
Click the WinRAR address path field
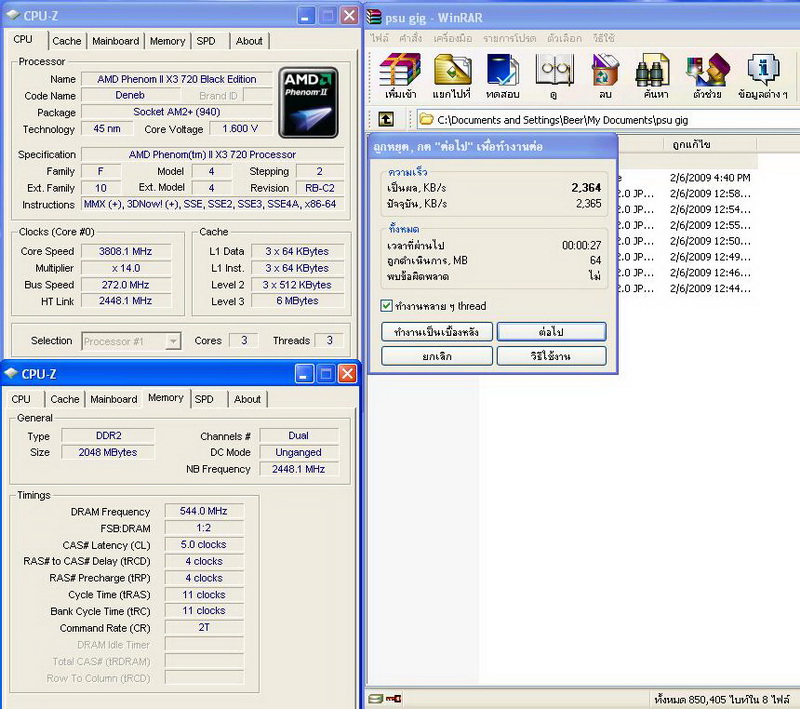tap(607, 120)
